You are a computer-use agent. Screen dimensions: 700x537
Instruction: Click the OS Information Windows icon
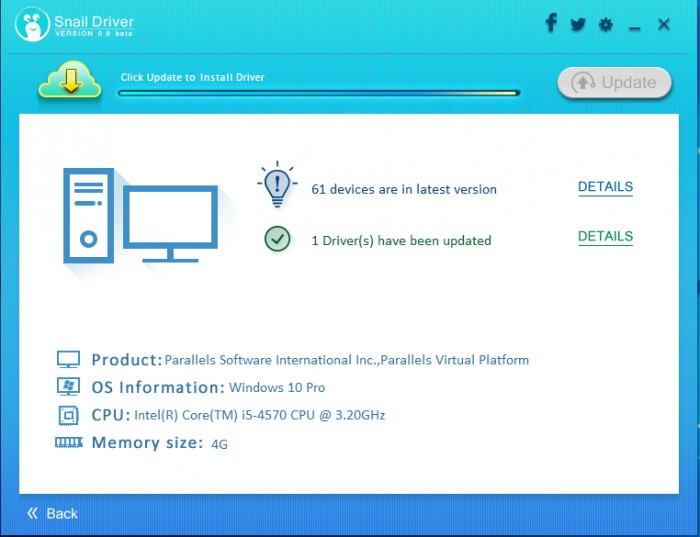[68, 387]
